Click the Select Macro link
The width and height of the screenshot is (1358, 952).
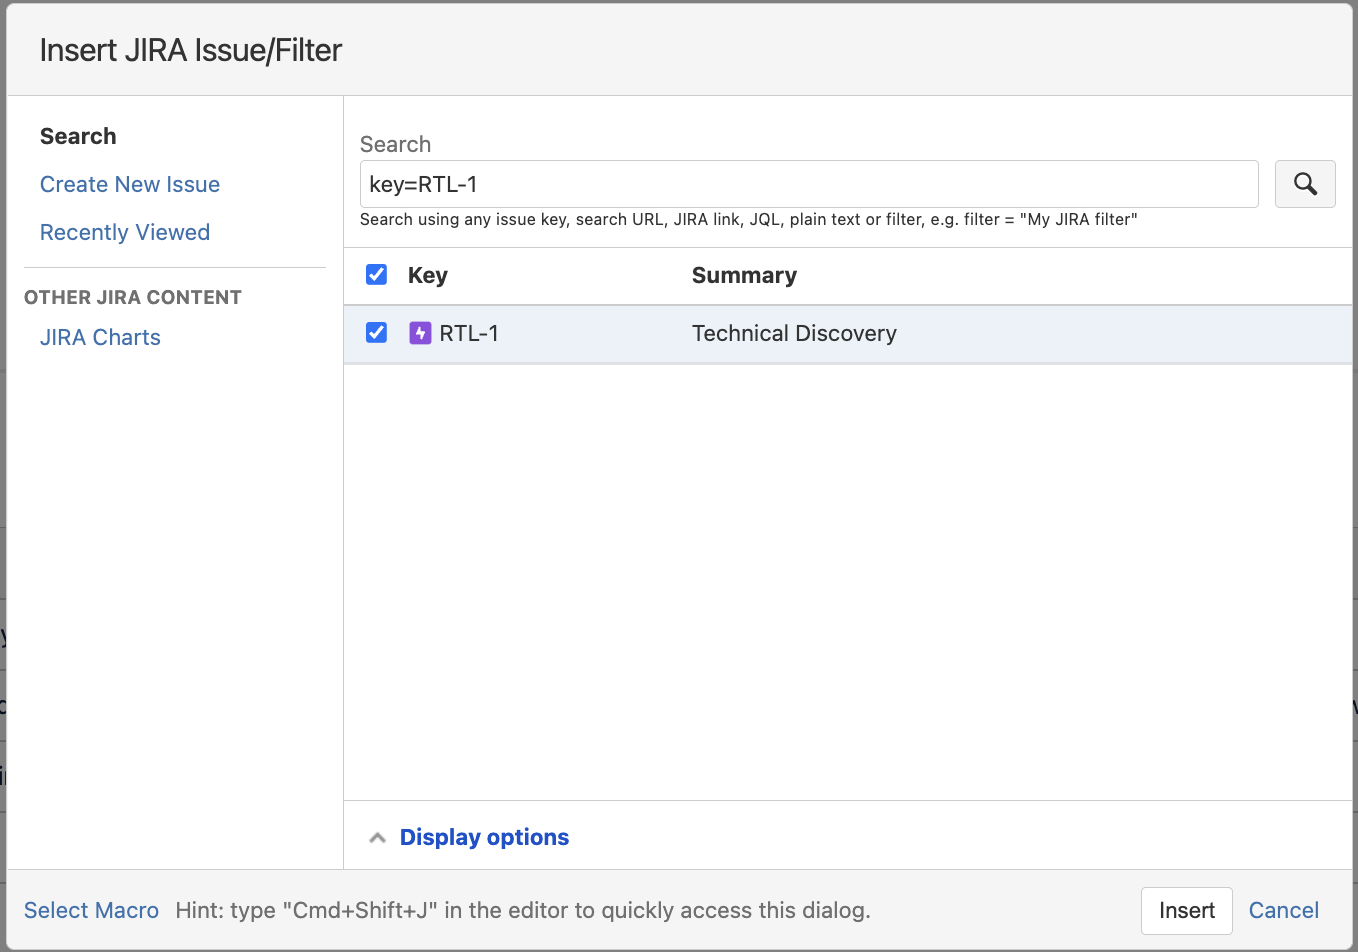pyautogui.click(x=91, y=910)
